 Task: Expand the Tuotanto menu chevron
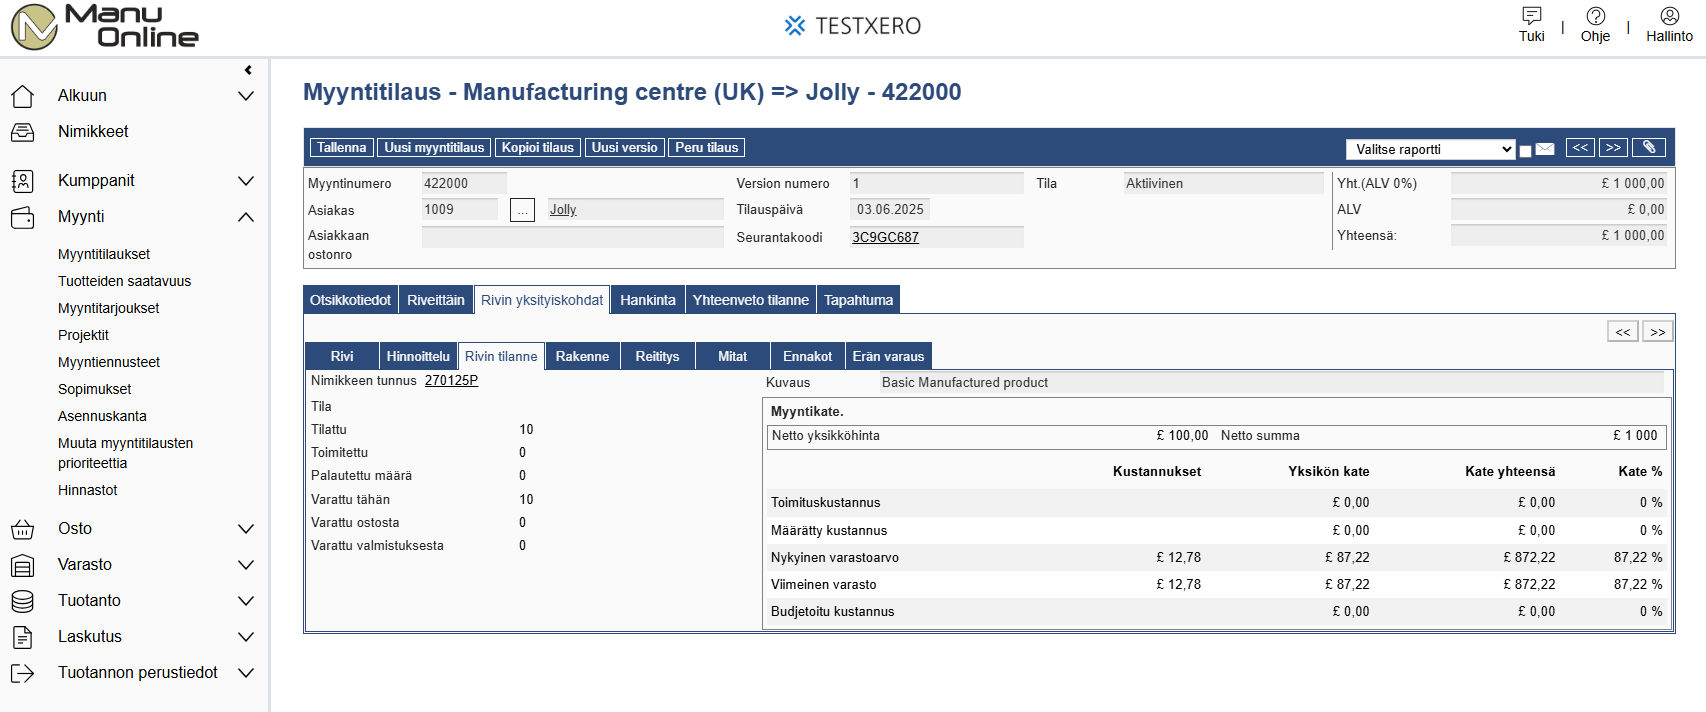[x=246, y=601]
